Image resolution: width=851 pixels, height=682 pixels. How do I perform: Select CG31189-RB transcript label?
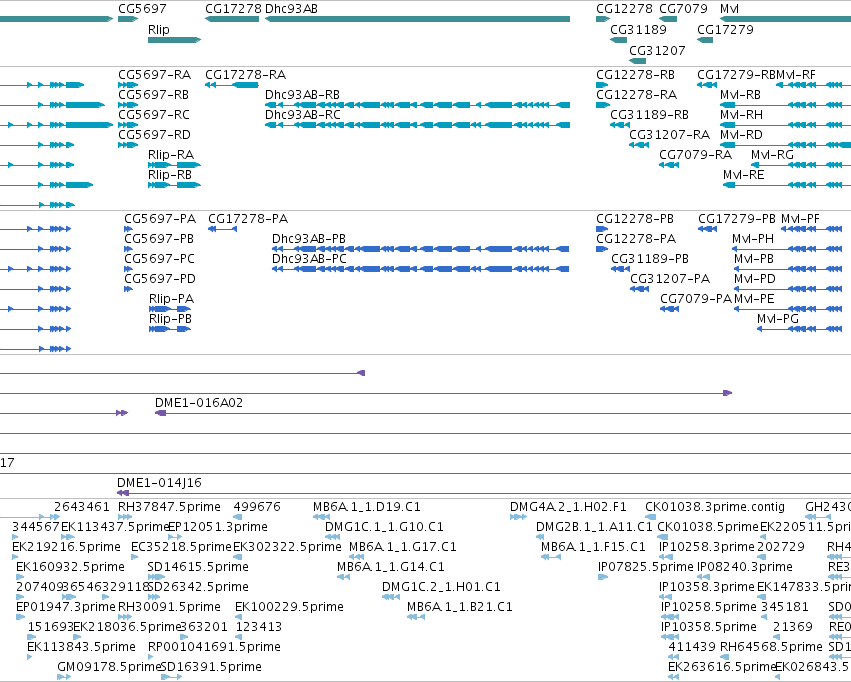pyautogui.click(x=650, y=114)
